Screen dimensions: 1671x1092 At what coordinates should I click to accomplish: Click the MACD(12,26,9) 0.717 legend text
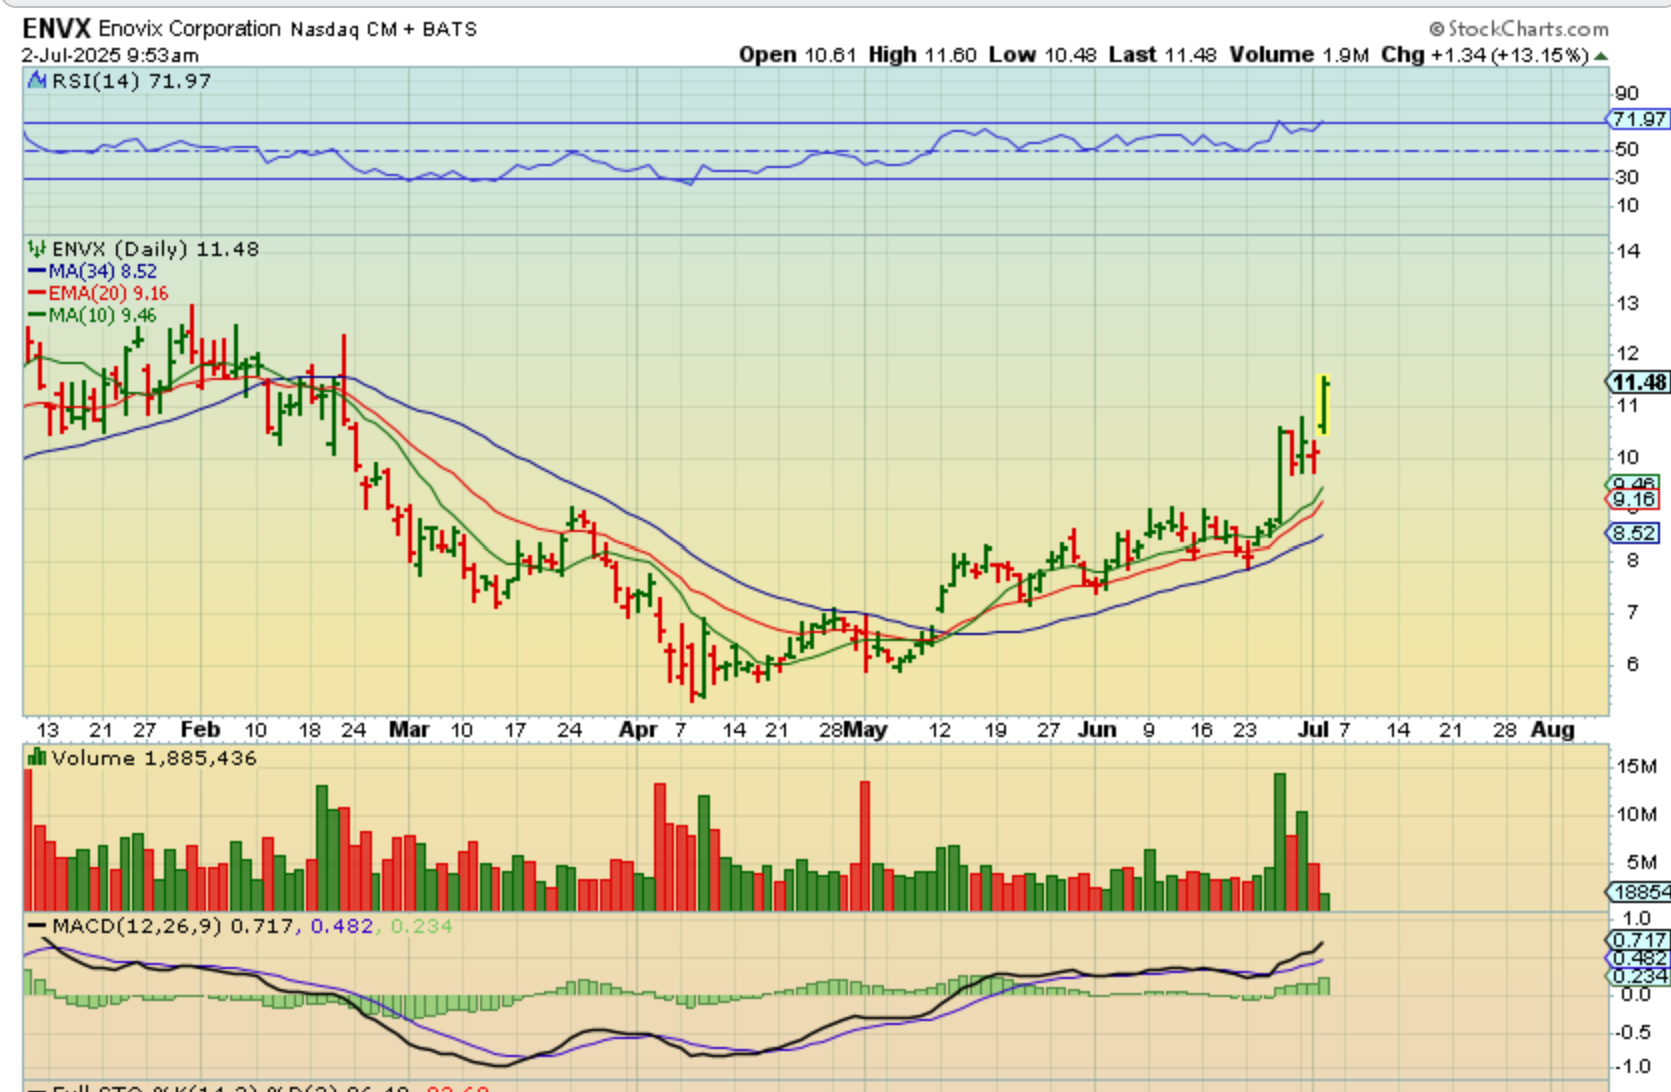[172, 926]
